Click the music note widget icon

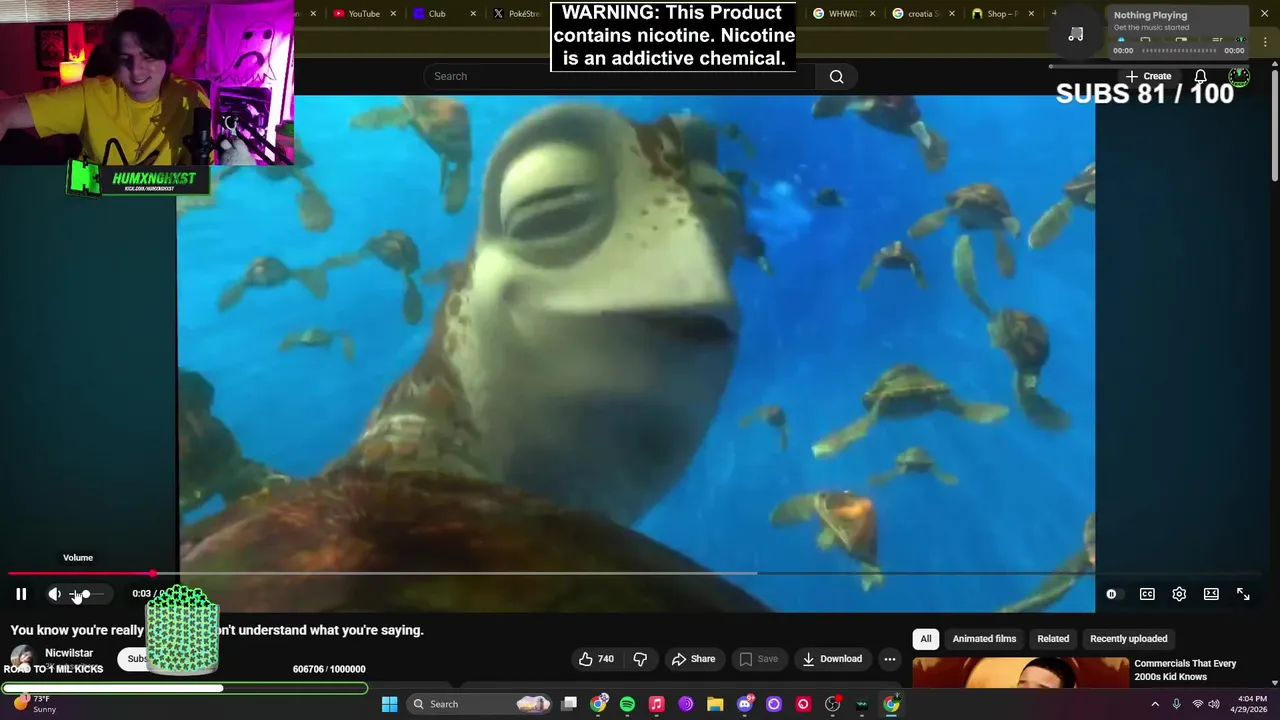(x=1076, y=34)
